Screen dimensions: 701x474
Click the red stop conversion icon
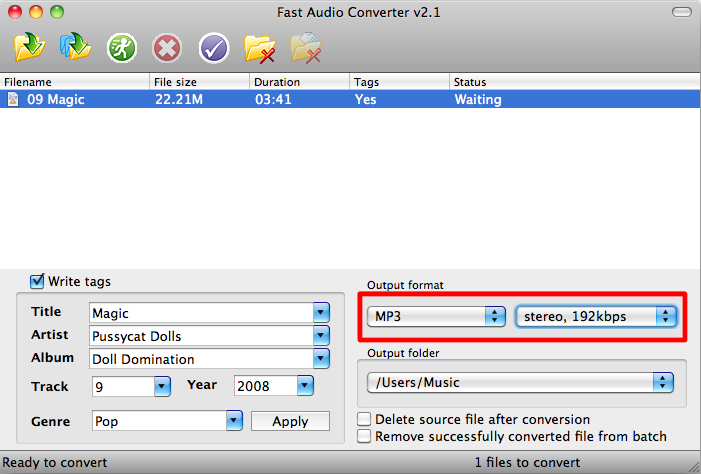pyautogui.click(x=167, y=48)
